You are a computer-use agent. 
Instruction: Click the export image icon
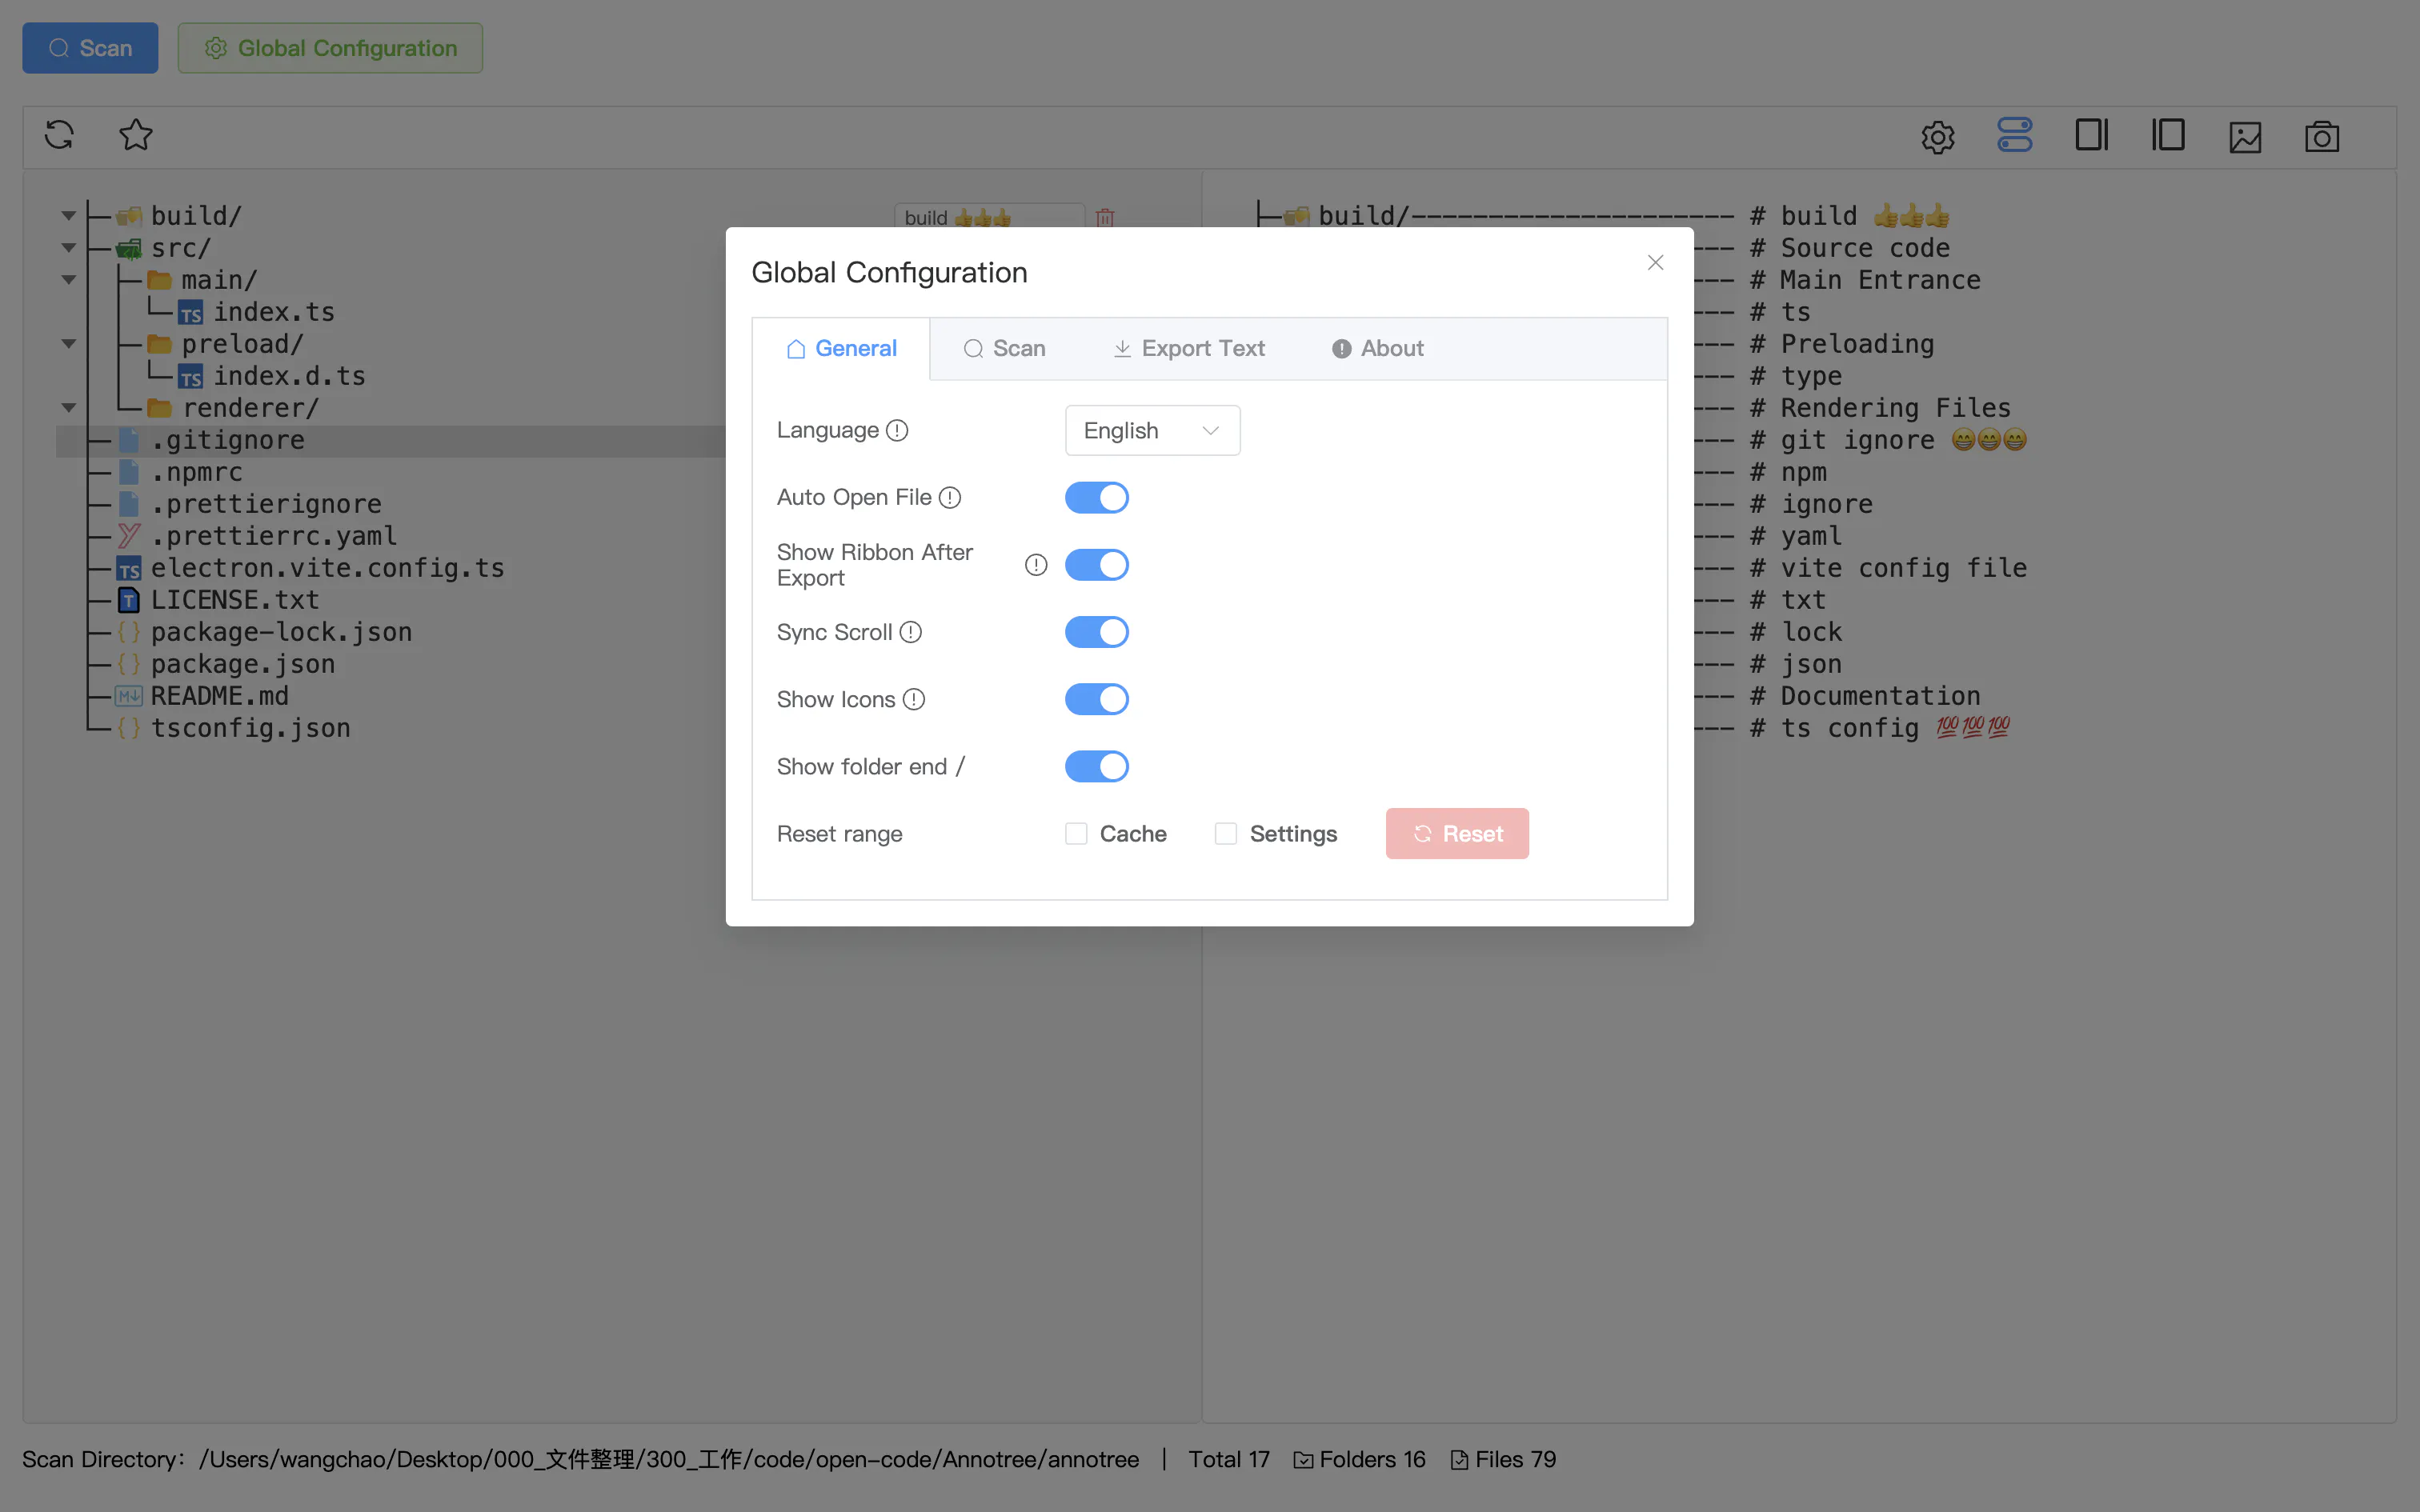[2245, 137]
